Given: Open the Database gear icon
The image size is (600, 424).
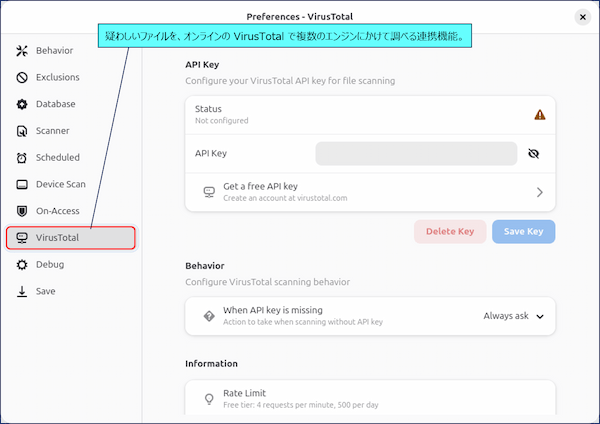Looking at the screenshot, I should coord(22,104).
